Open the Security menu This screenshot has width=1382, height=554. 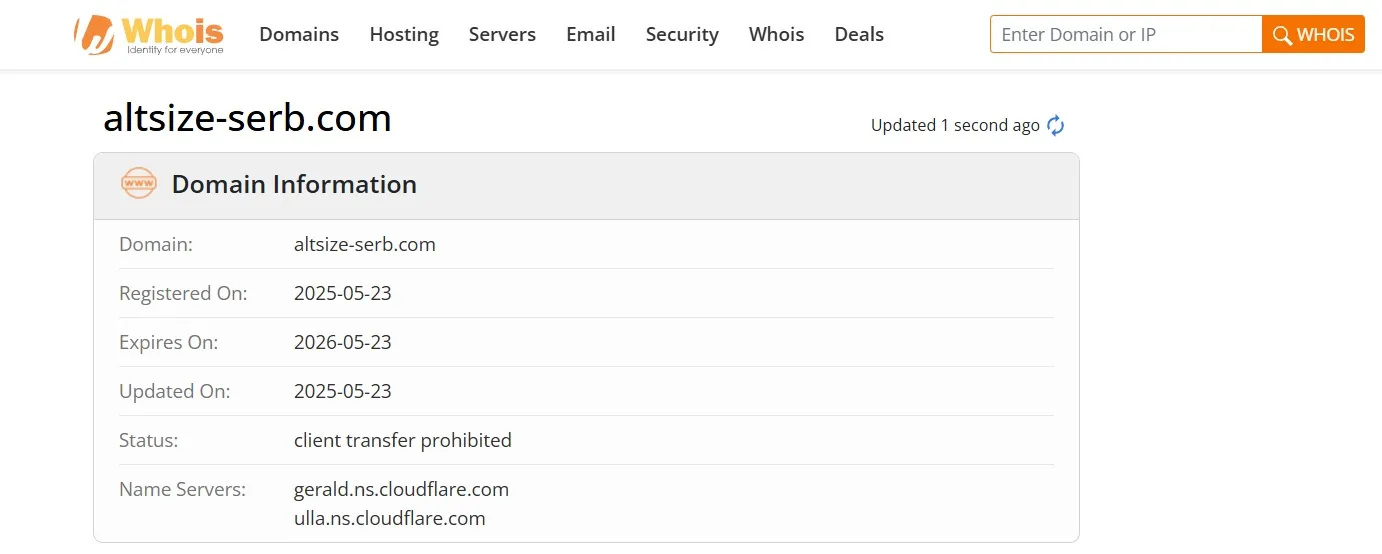682,34
